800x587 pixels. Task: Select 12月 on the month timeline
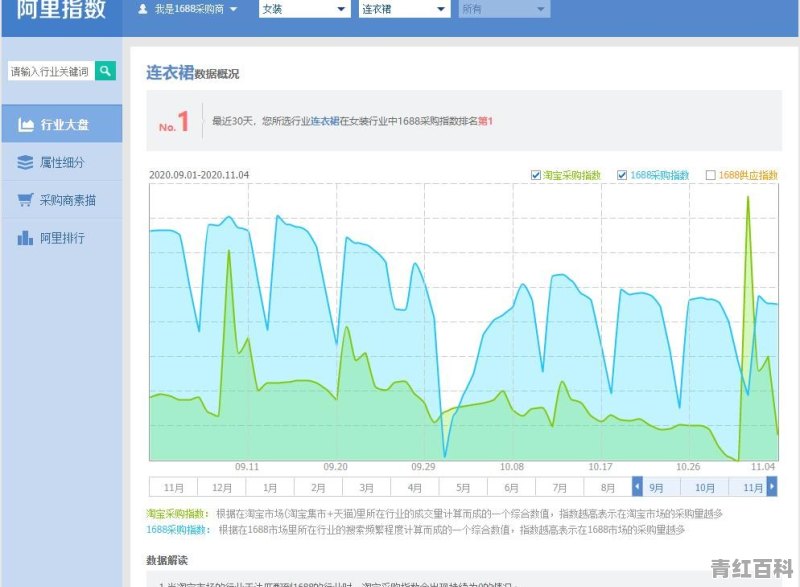222,488
